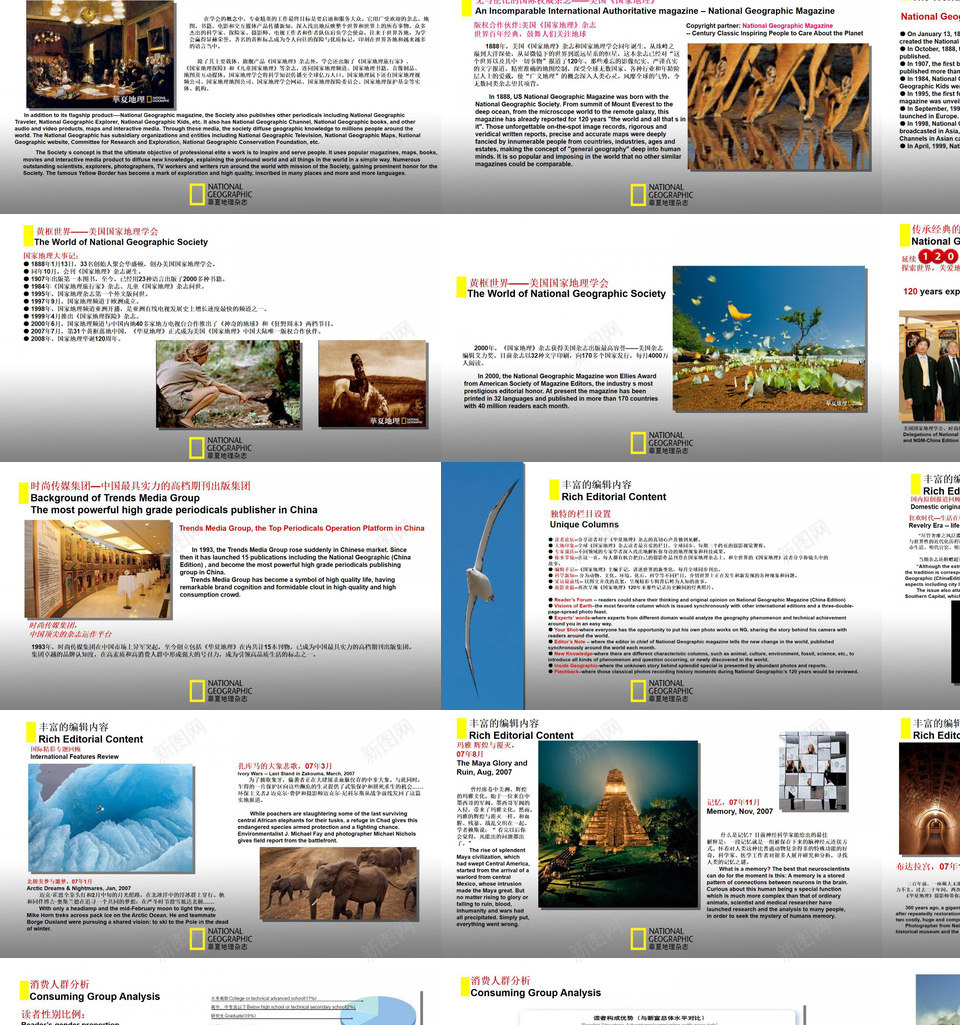This screenshot has width=960, height=1025.
Task: Click 'Arctic Dreams & Nightmares, Jan, 2007' caption
Action: (78, 888)
